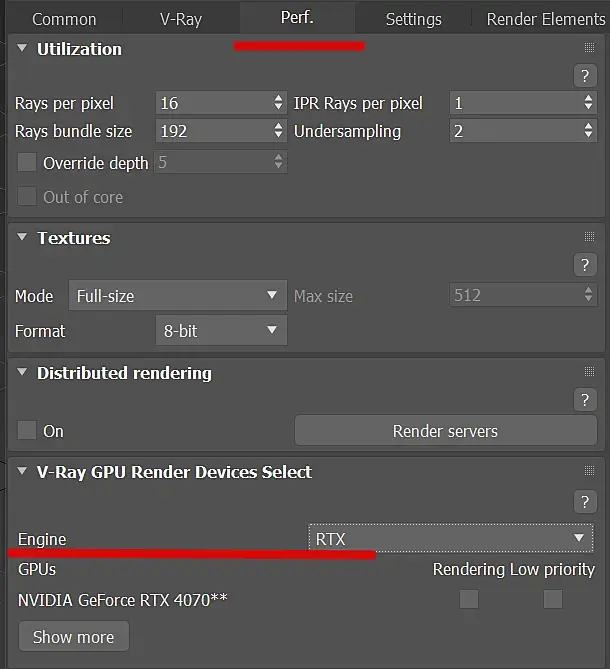The width and height of the screenshot is (610, 669).
Task: Switch to the Render Elements tab
Action: [546, 19]
